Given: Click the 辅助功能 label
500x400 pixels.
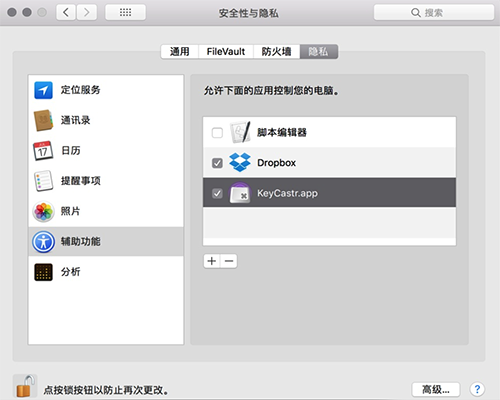Looking at the screenshot, I should point(80,241).
